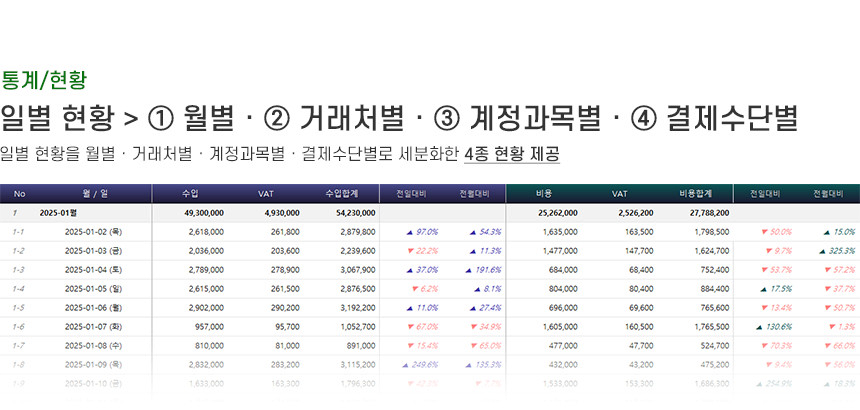Click the up arrow beside 325.3% value
The image size is (860, 410).
825,250
